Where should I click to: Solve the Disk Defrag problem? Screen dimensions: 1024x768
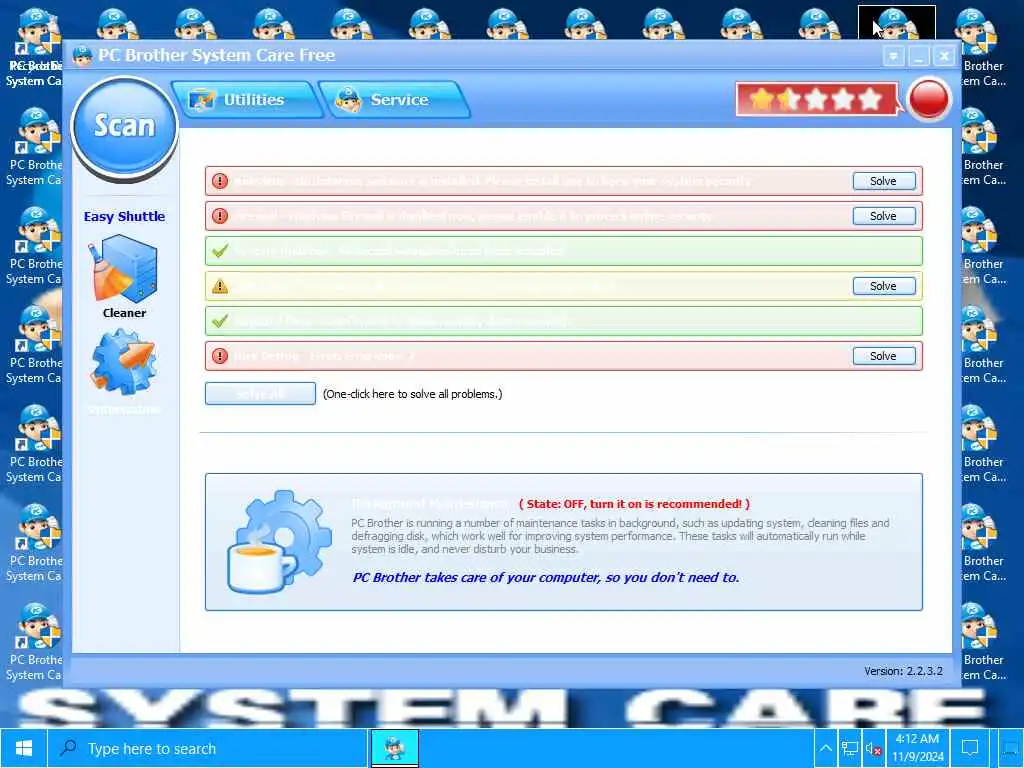pos(884,356)
